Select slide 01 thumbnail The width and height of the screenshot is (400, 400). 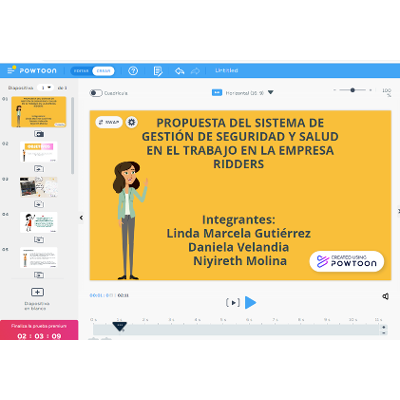(39, 112)
